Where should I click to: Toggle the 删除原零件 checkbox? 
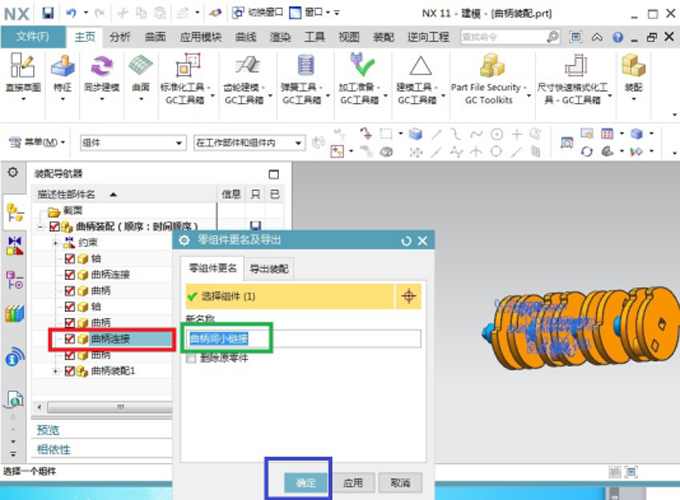191,358
